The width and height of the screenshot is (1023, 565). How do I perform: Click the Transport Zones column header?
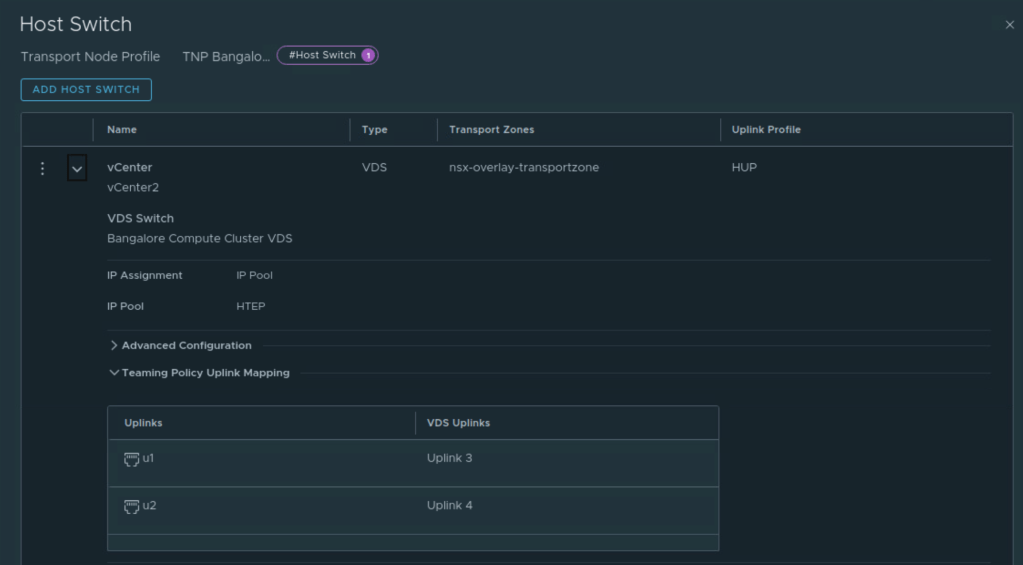(x=491, y=130)
